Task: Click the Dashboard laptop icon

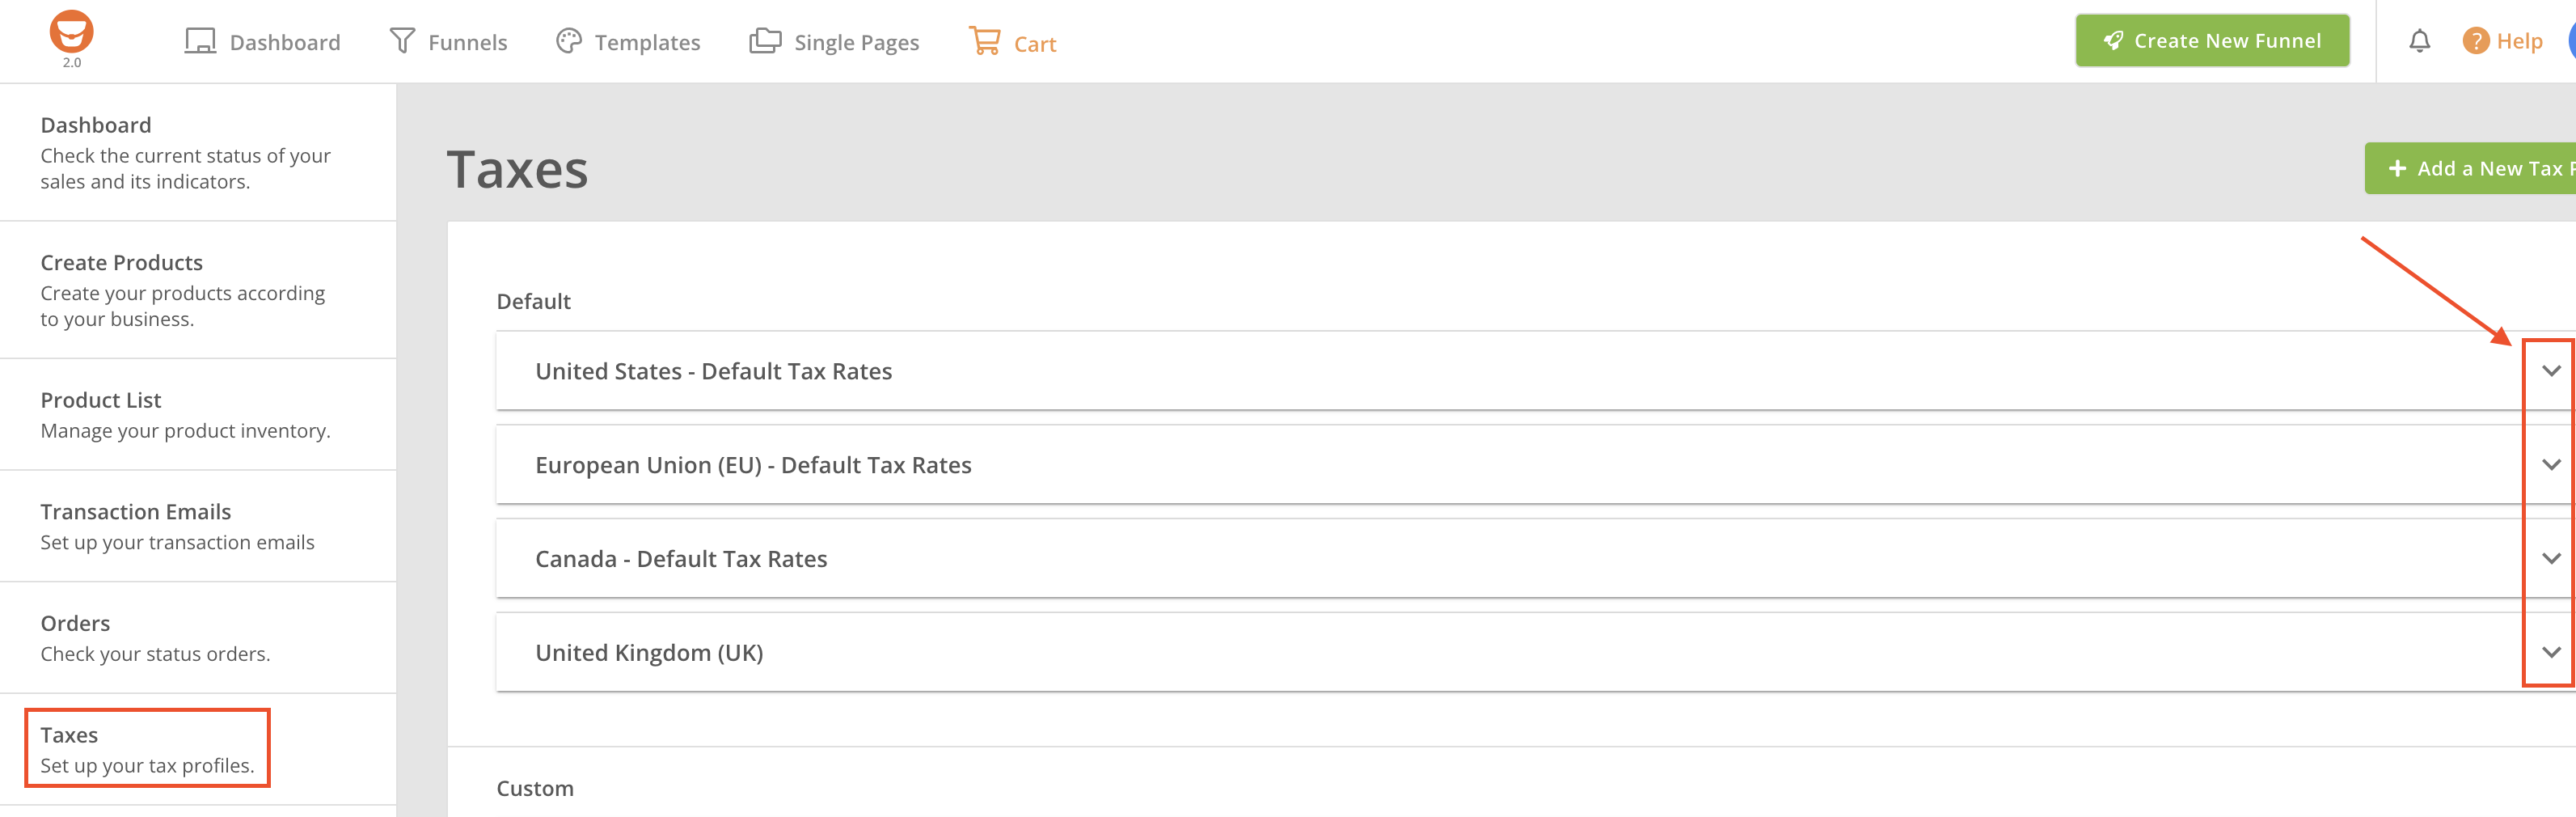Action: point(200,42)
